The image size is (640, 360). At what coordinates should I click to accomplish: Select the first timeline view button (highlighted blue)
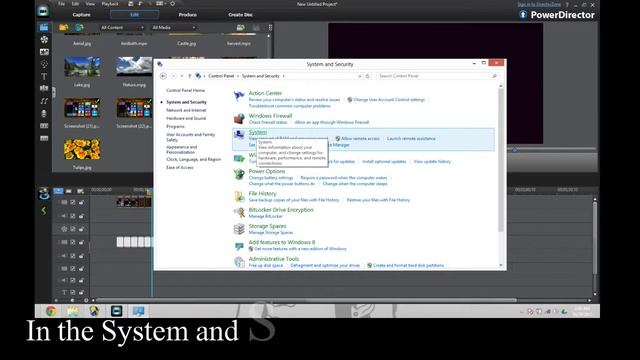[58, 191]
